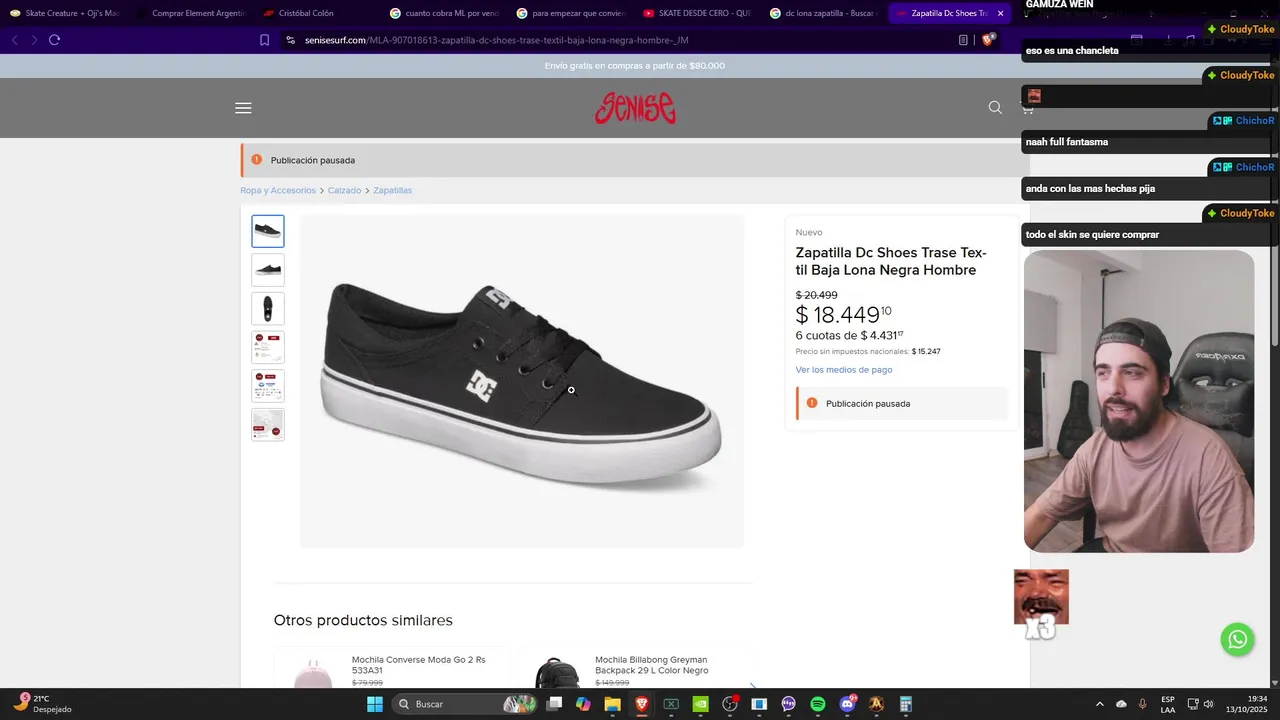This screenshot has height=720, width=1280.
Task: Click product title Zapatilla Dc Shoes Trase
Action: 891,261
